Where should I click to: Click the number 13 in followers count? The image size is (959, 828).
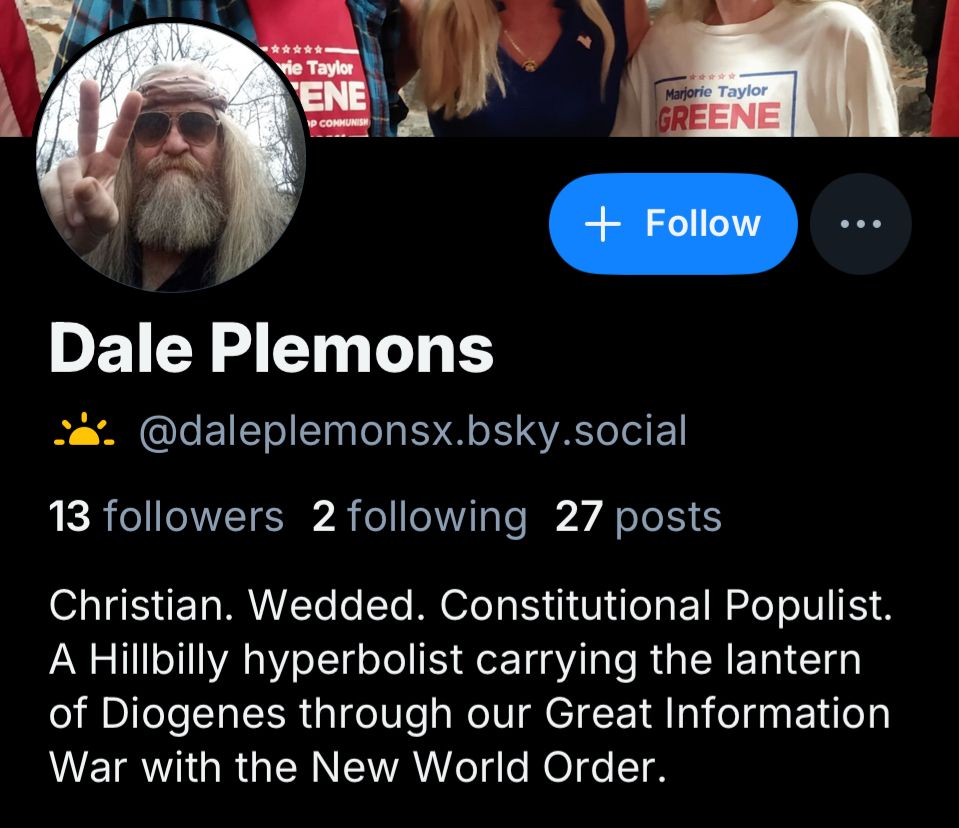[70, 517]
